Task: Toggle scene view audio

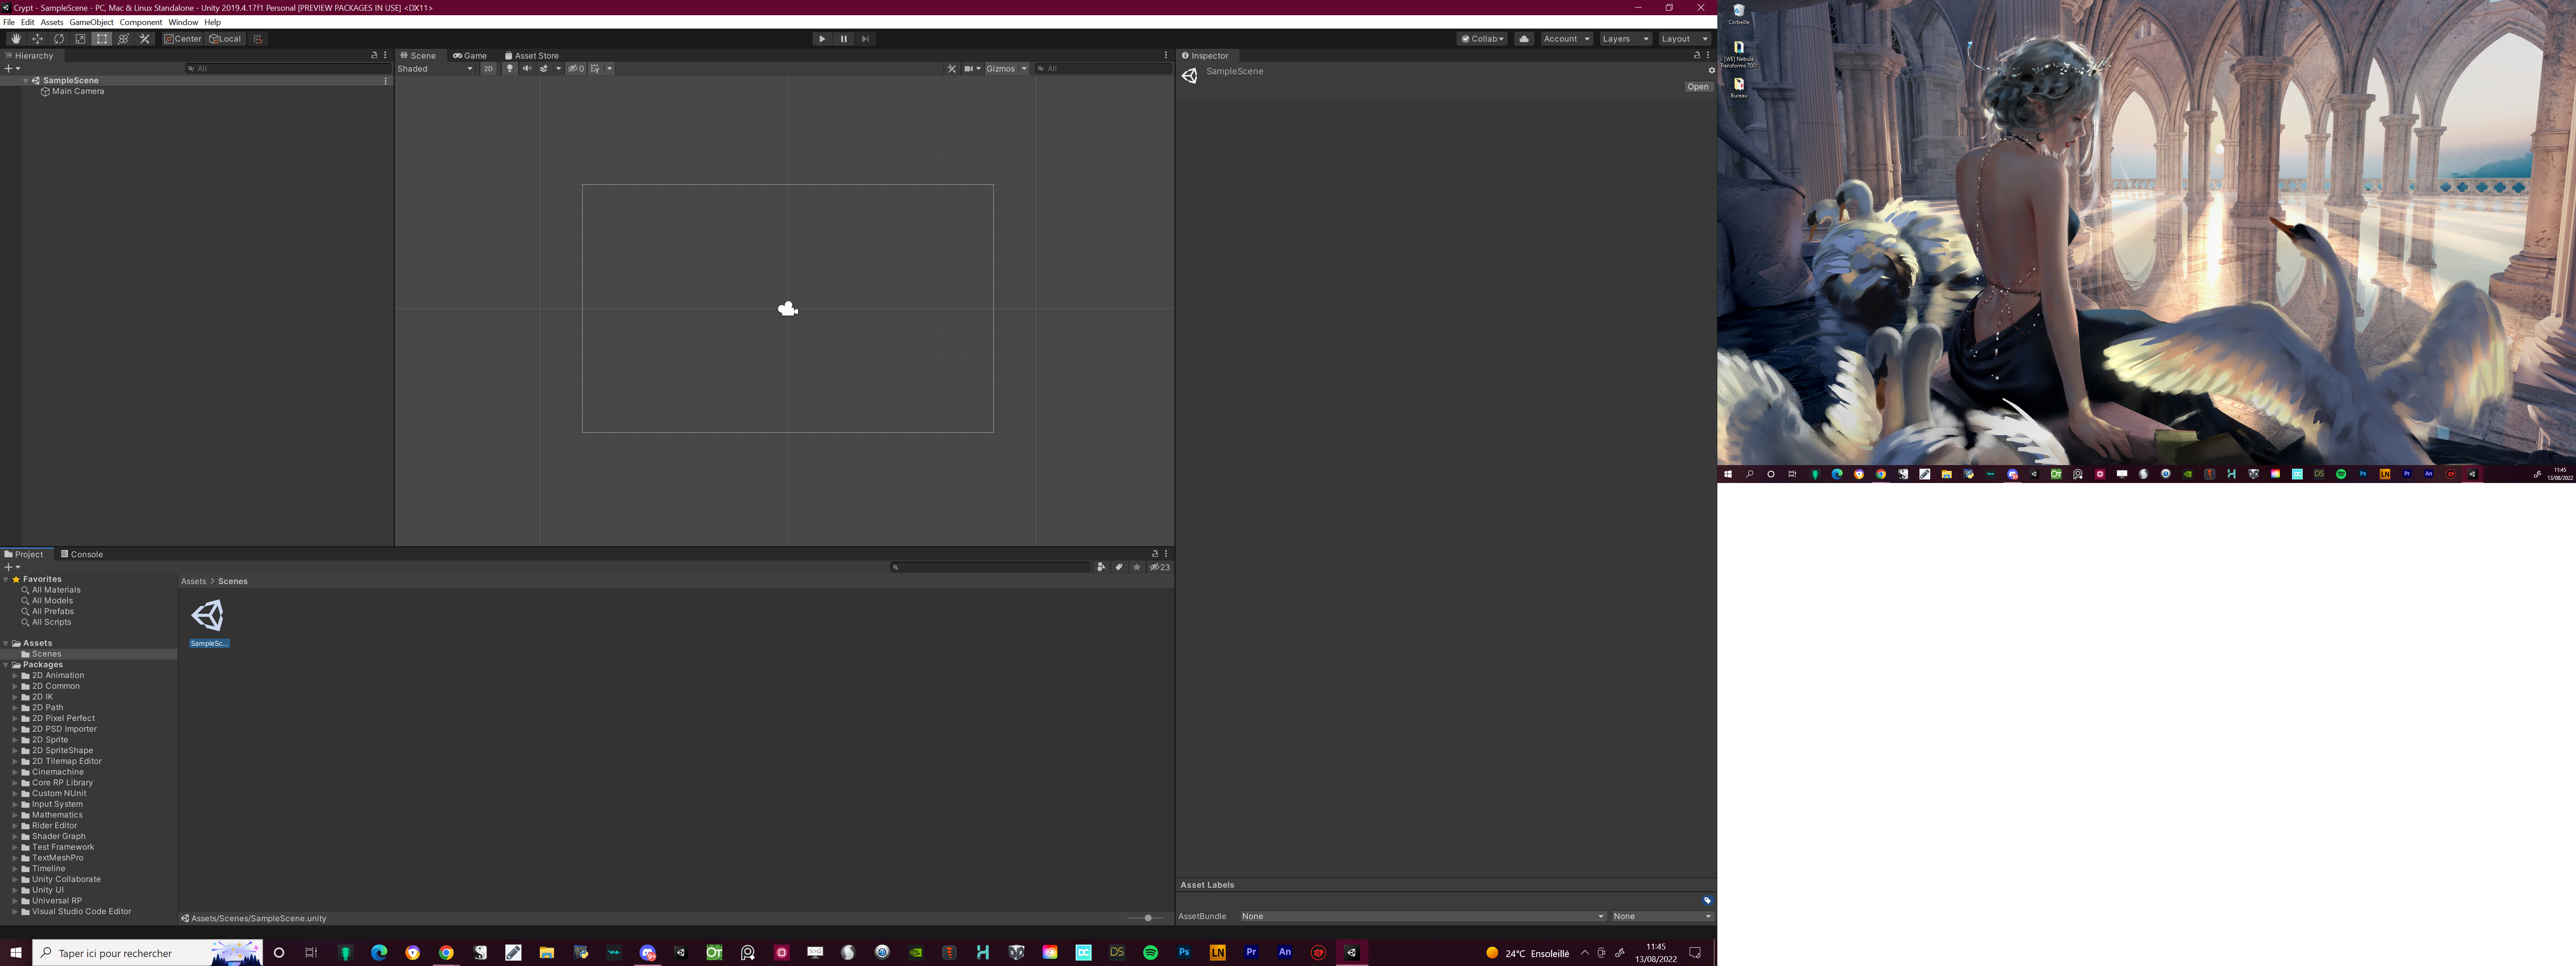Action: pos(526,68)
